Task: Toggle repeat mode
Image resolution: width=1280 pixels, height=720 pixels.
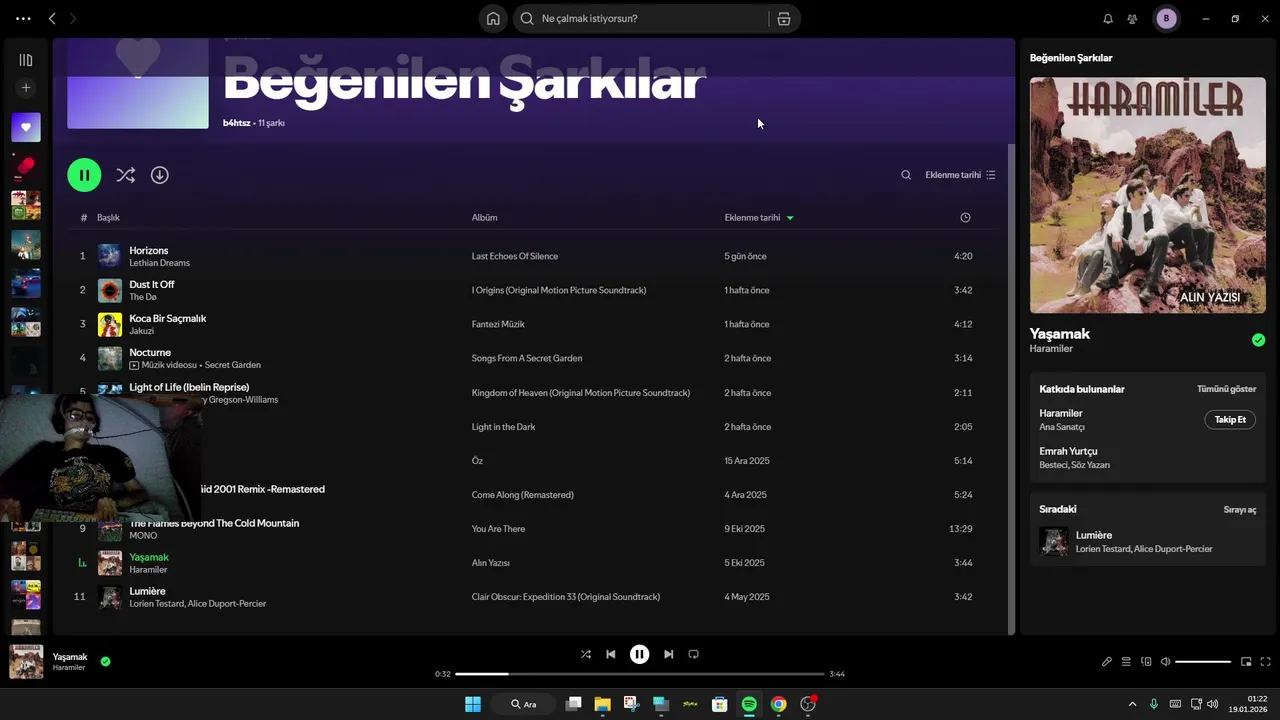Action: [x=694, y=654]
